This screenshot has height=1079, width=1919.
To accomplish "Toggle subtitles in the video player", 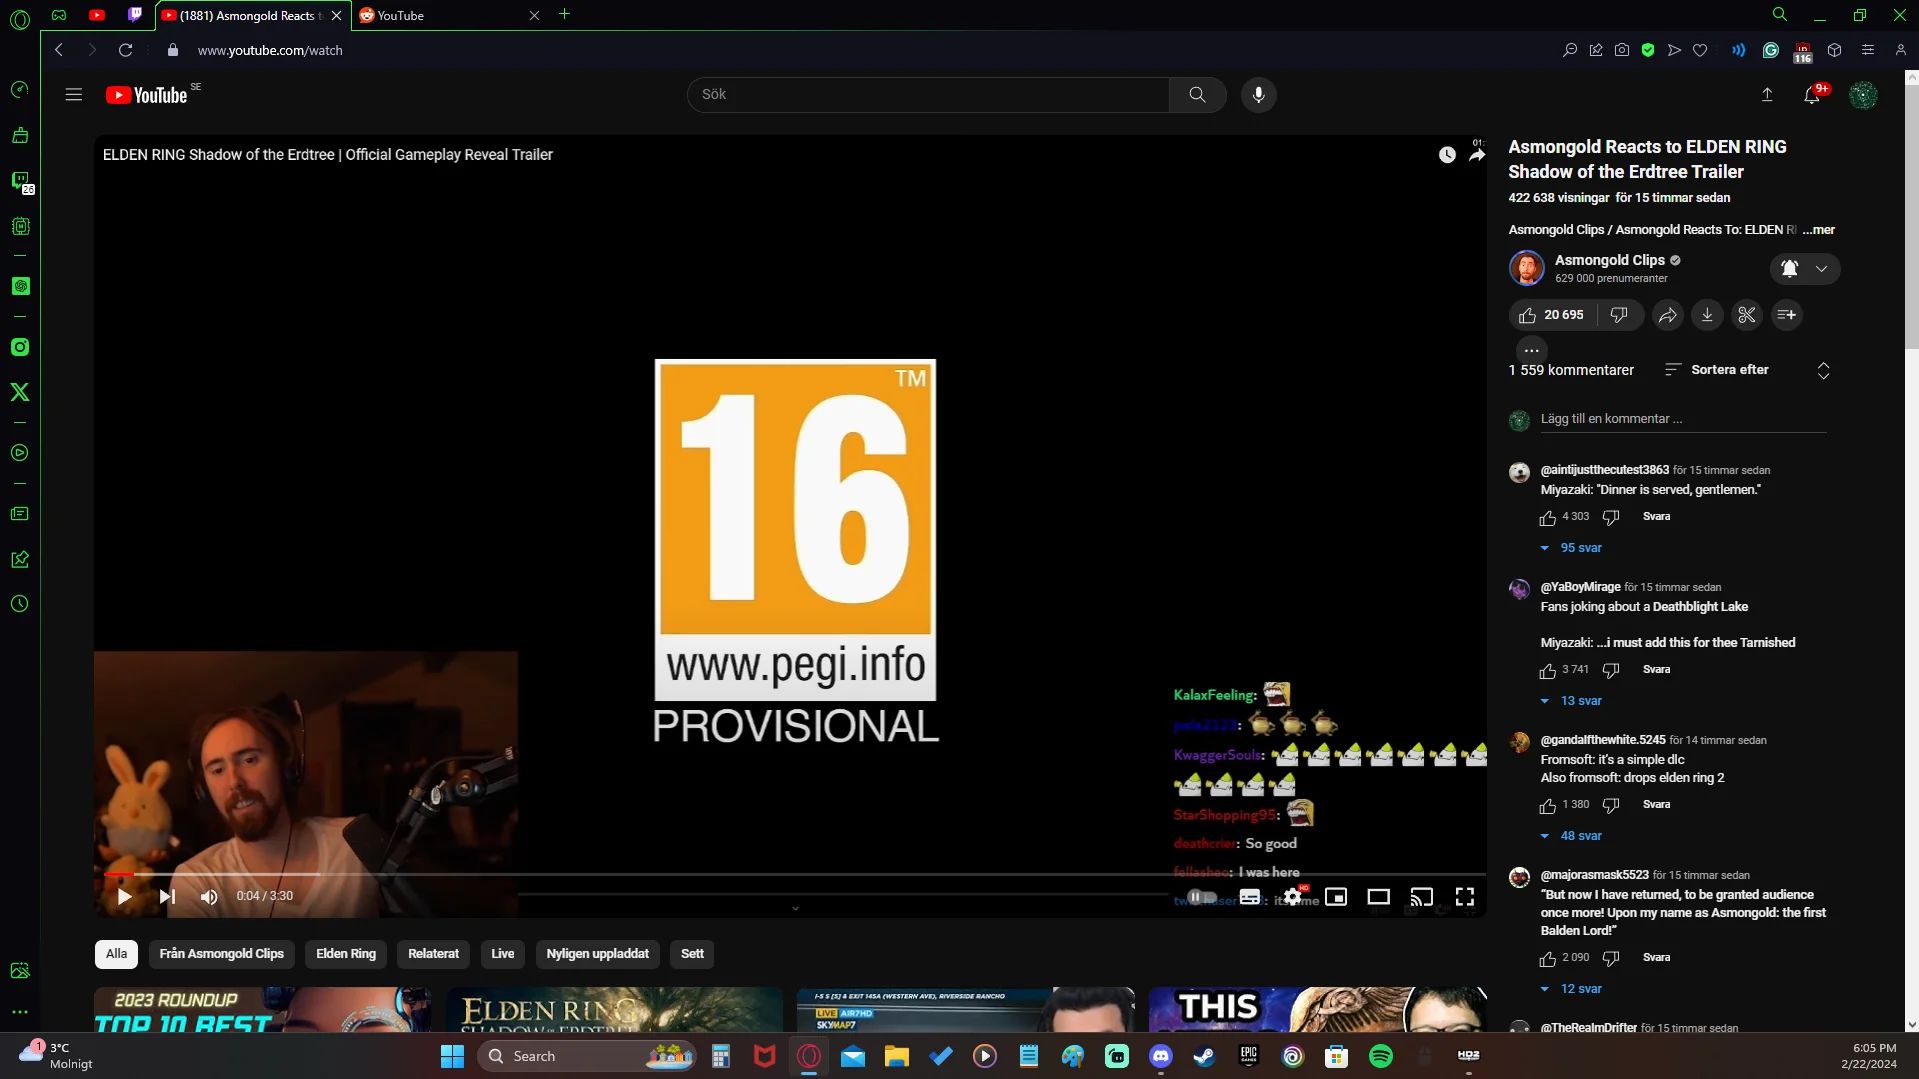I will (x=1249, y=897).
